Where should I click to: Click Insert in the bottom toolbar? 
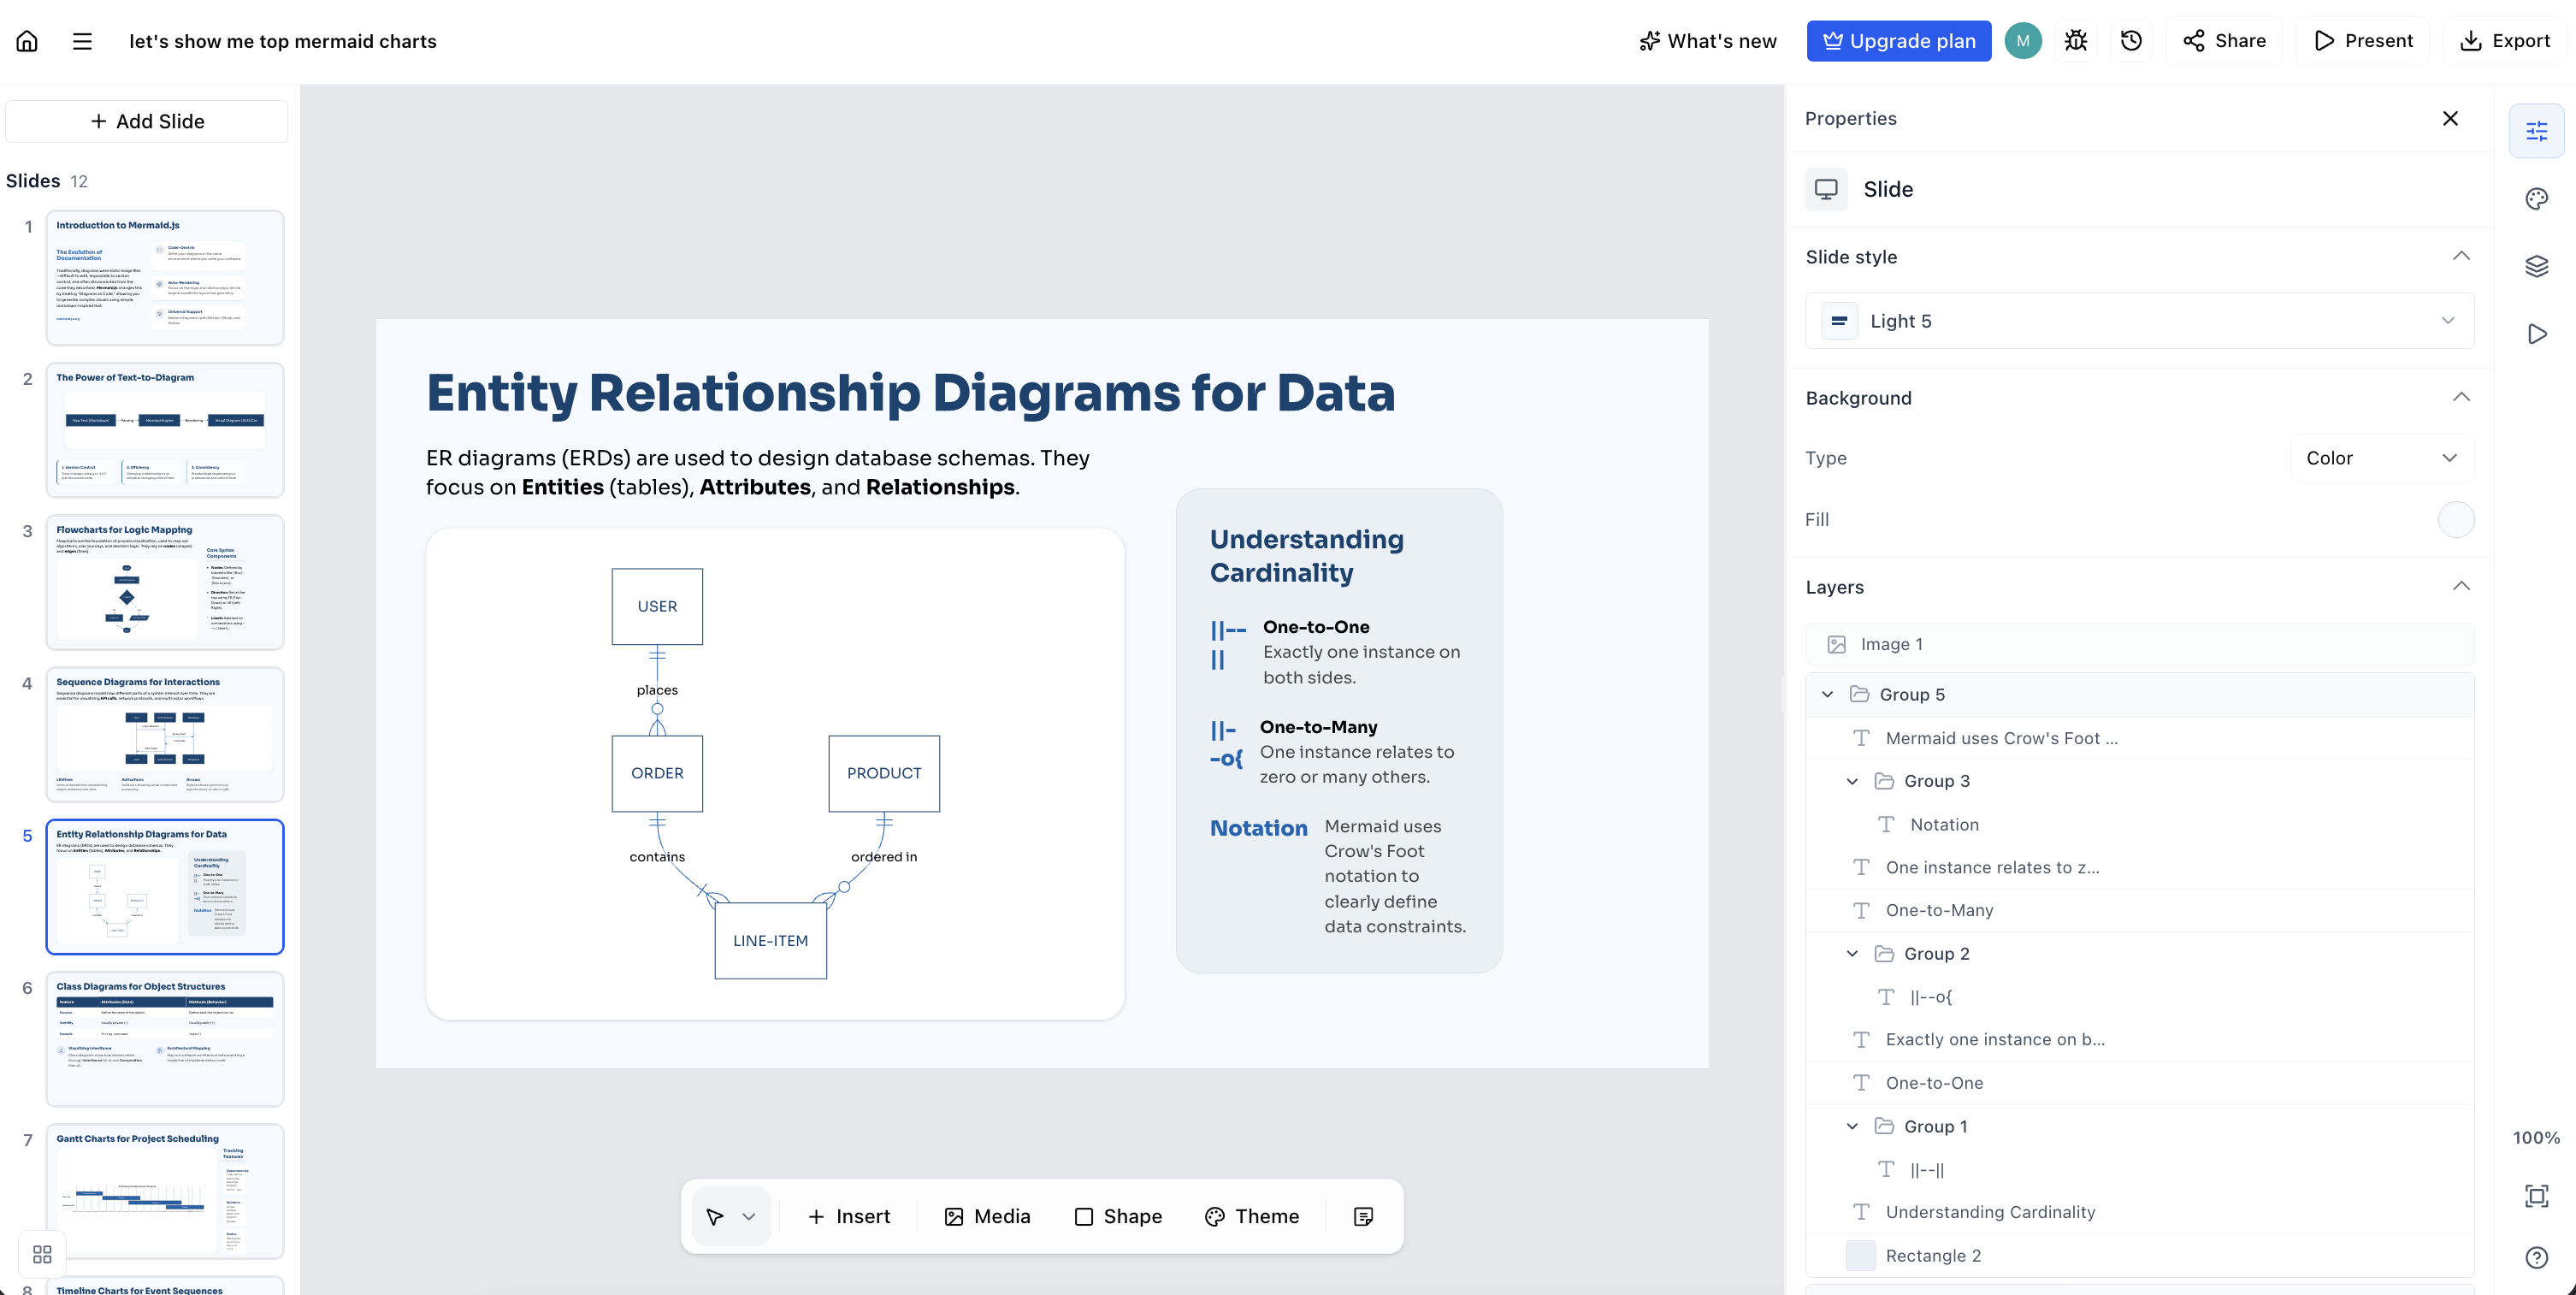point(848,1216)
